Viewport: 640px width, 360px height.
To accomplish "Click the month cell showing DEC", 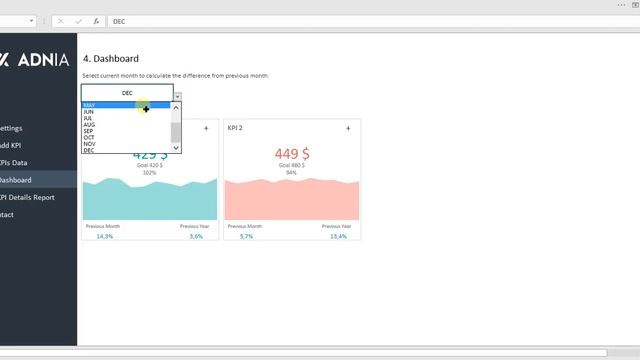I will point(127,93).
